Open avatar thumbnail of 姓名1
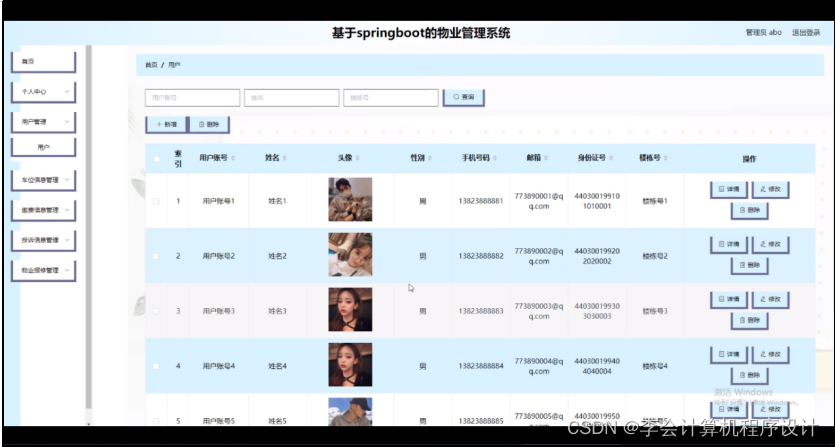 click(350, 200)
